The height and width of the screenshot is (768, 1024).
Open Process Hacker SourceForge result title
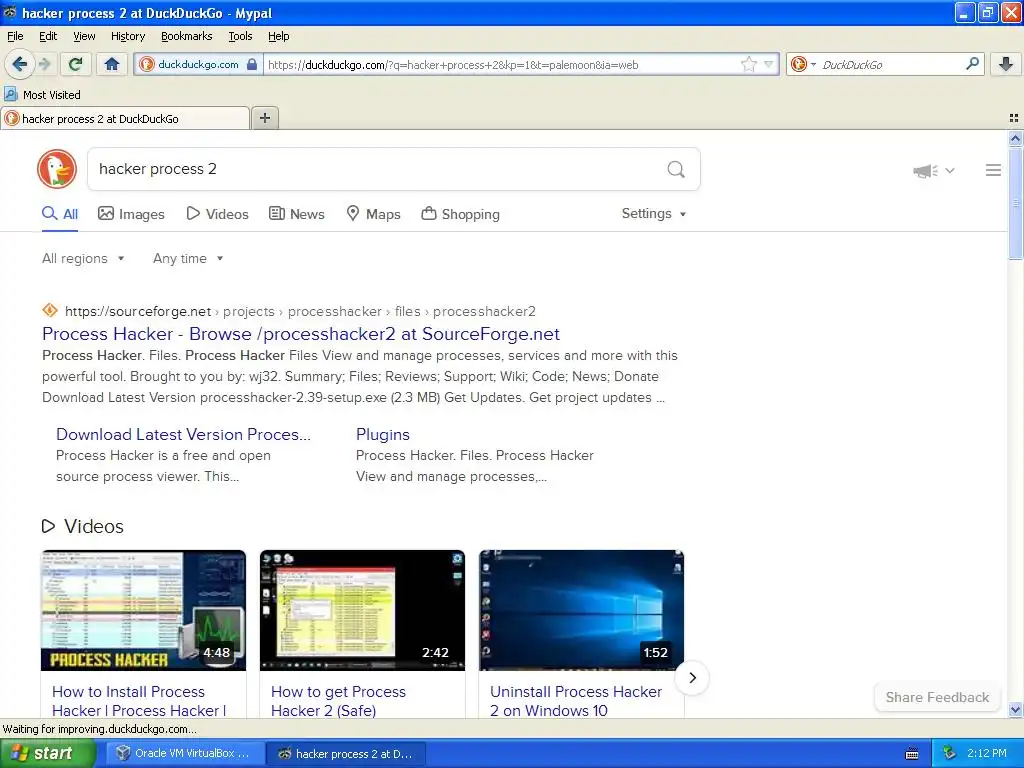click(300, 334)
